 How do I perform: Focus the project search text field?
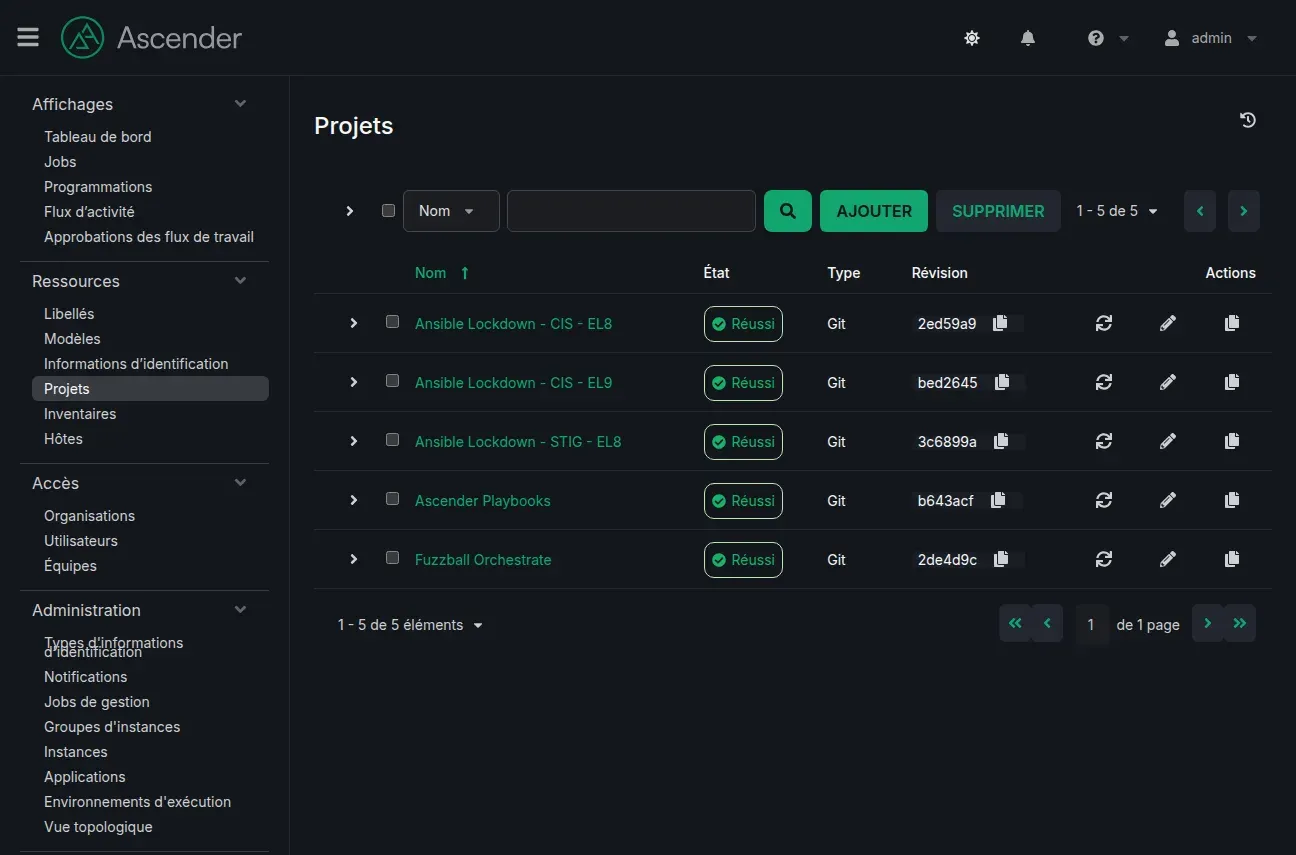[631, 211]
